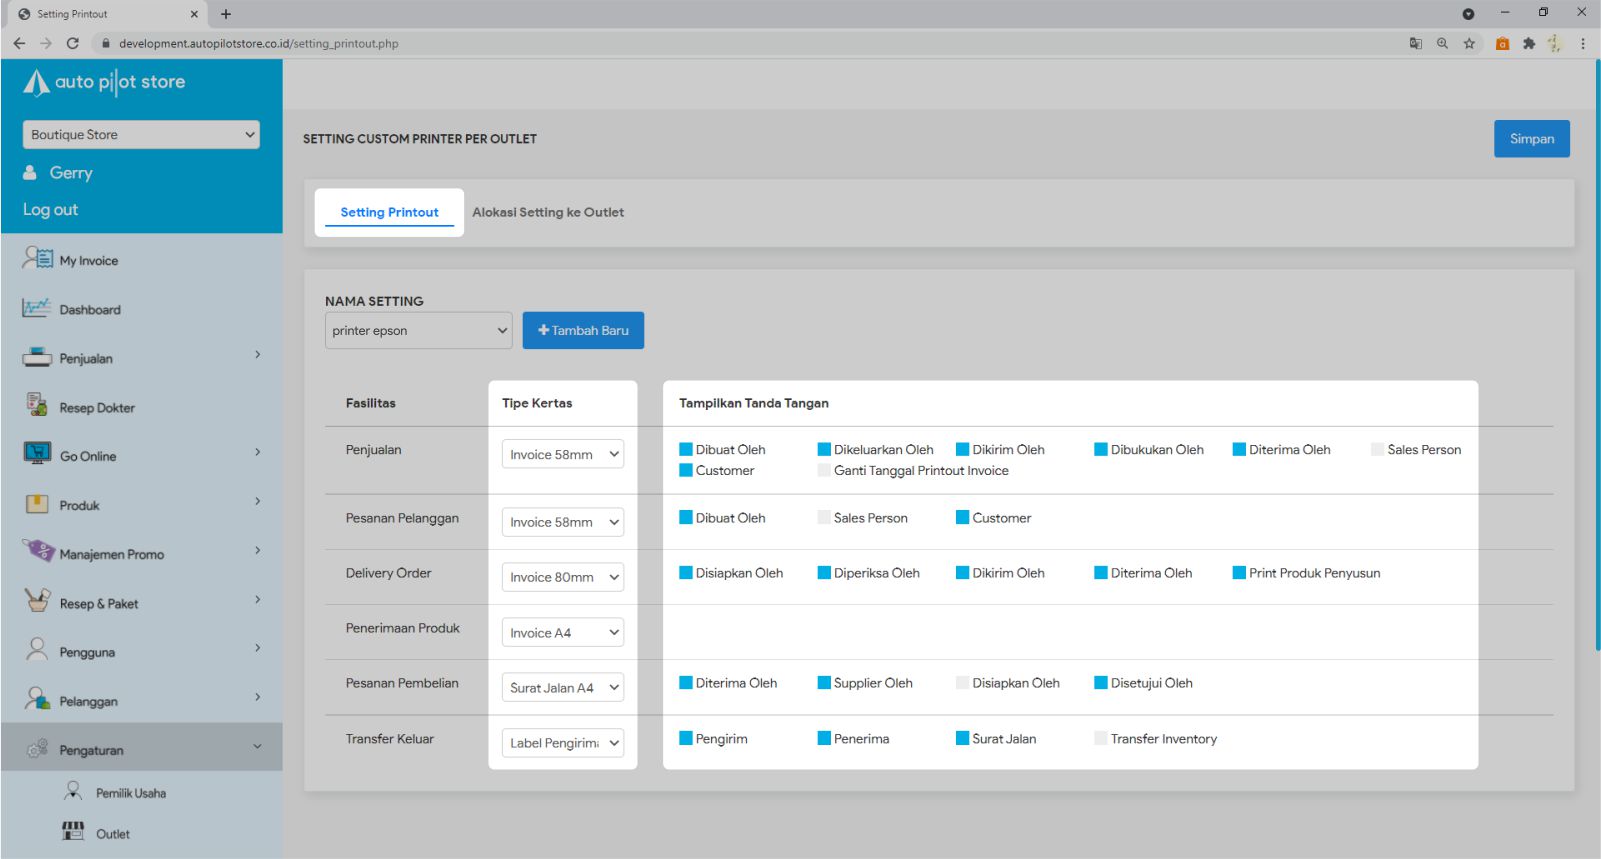Click the Log out link
Viewport: 1601px width, 859px height.
50,210
